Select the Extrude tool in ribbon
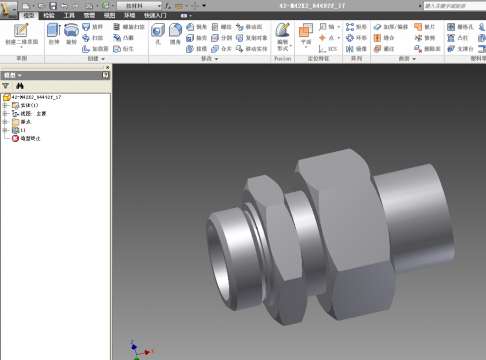The height and width of the screenshot is (360, 486). (54, 33)
